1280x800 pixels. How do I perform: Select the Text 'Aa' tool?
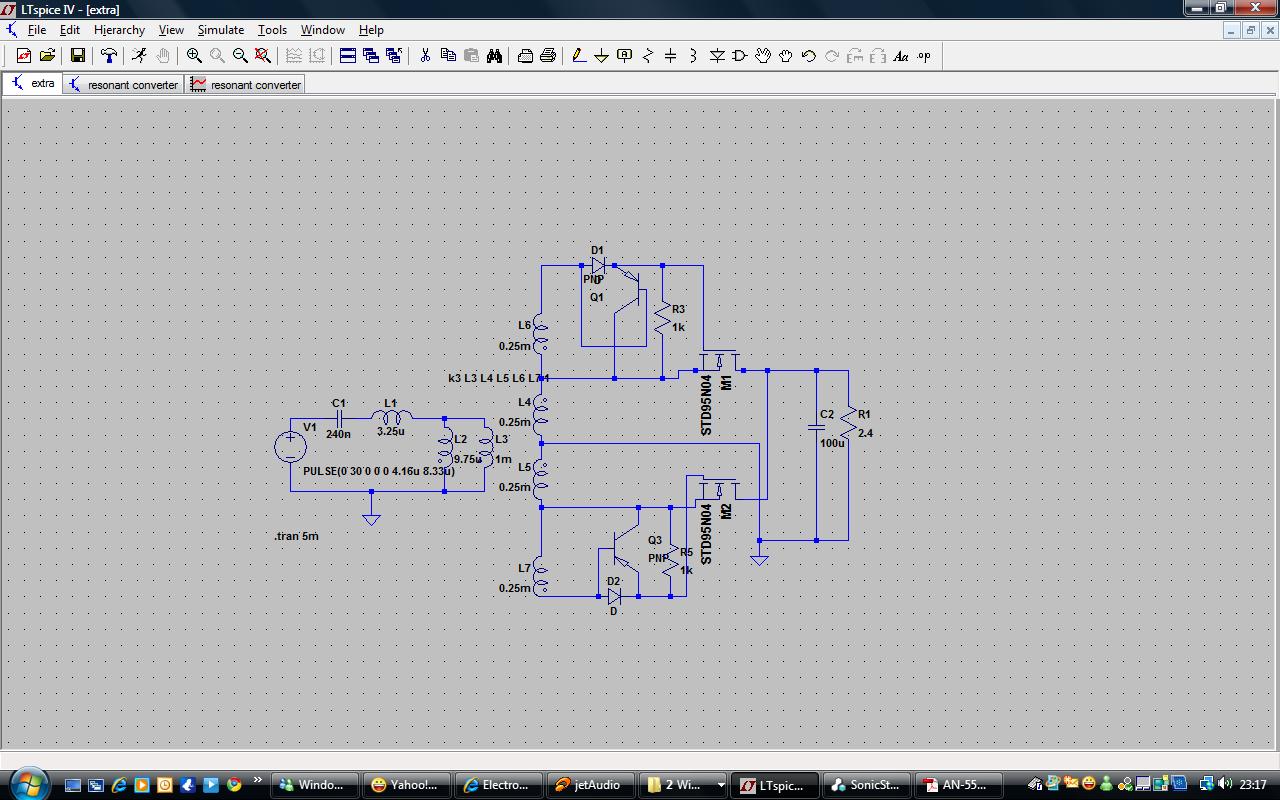pyautogui.click(x=901, y=56)
